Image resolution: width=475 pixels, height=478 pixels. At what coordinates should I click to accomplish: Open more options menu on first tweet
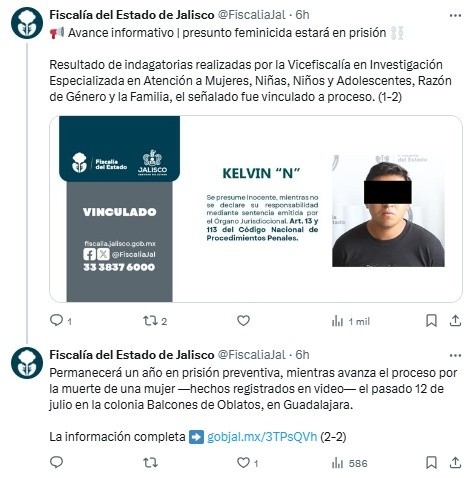tap(455, 15)
